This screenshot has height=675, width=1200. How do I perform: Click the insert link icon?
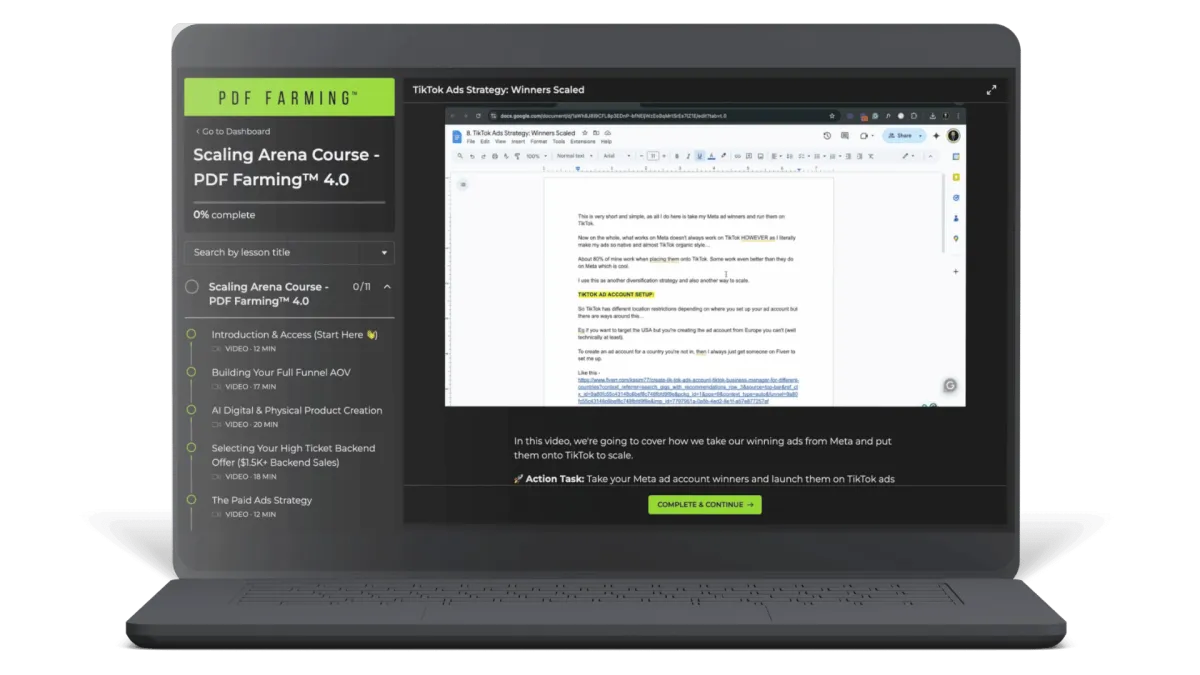click(x=737, y=156)
